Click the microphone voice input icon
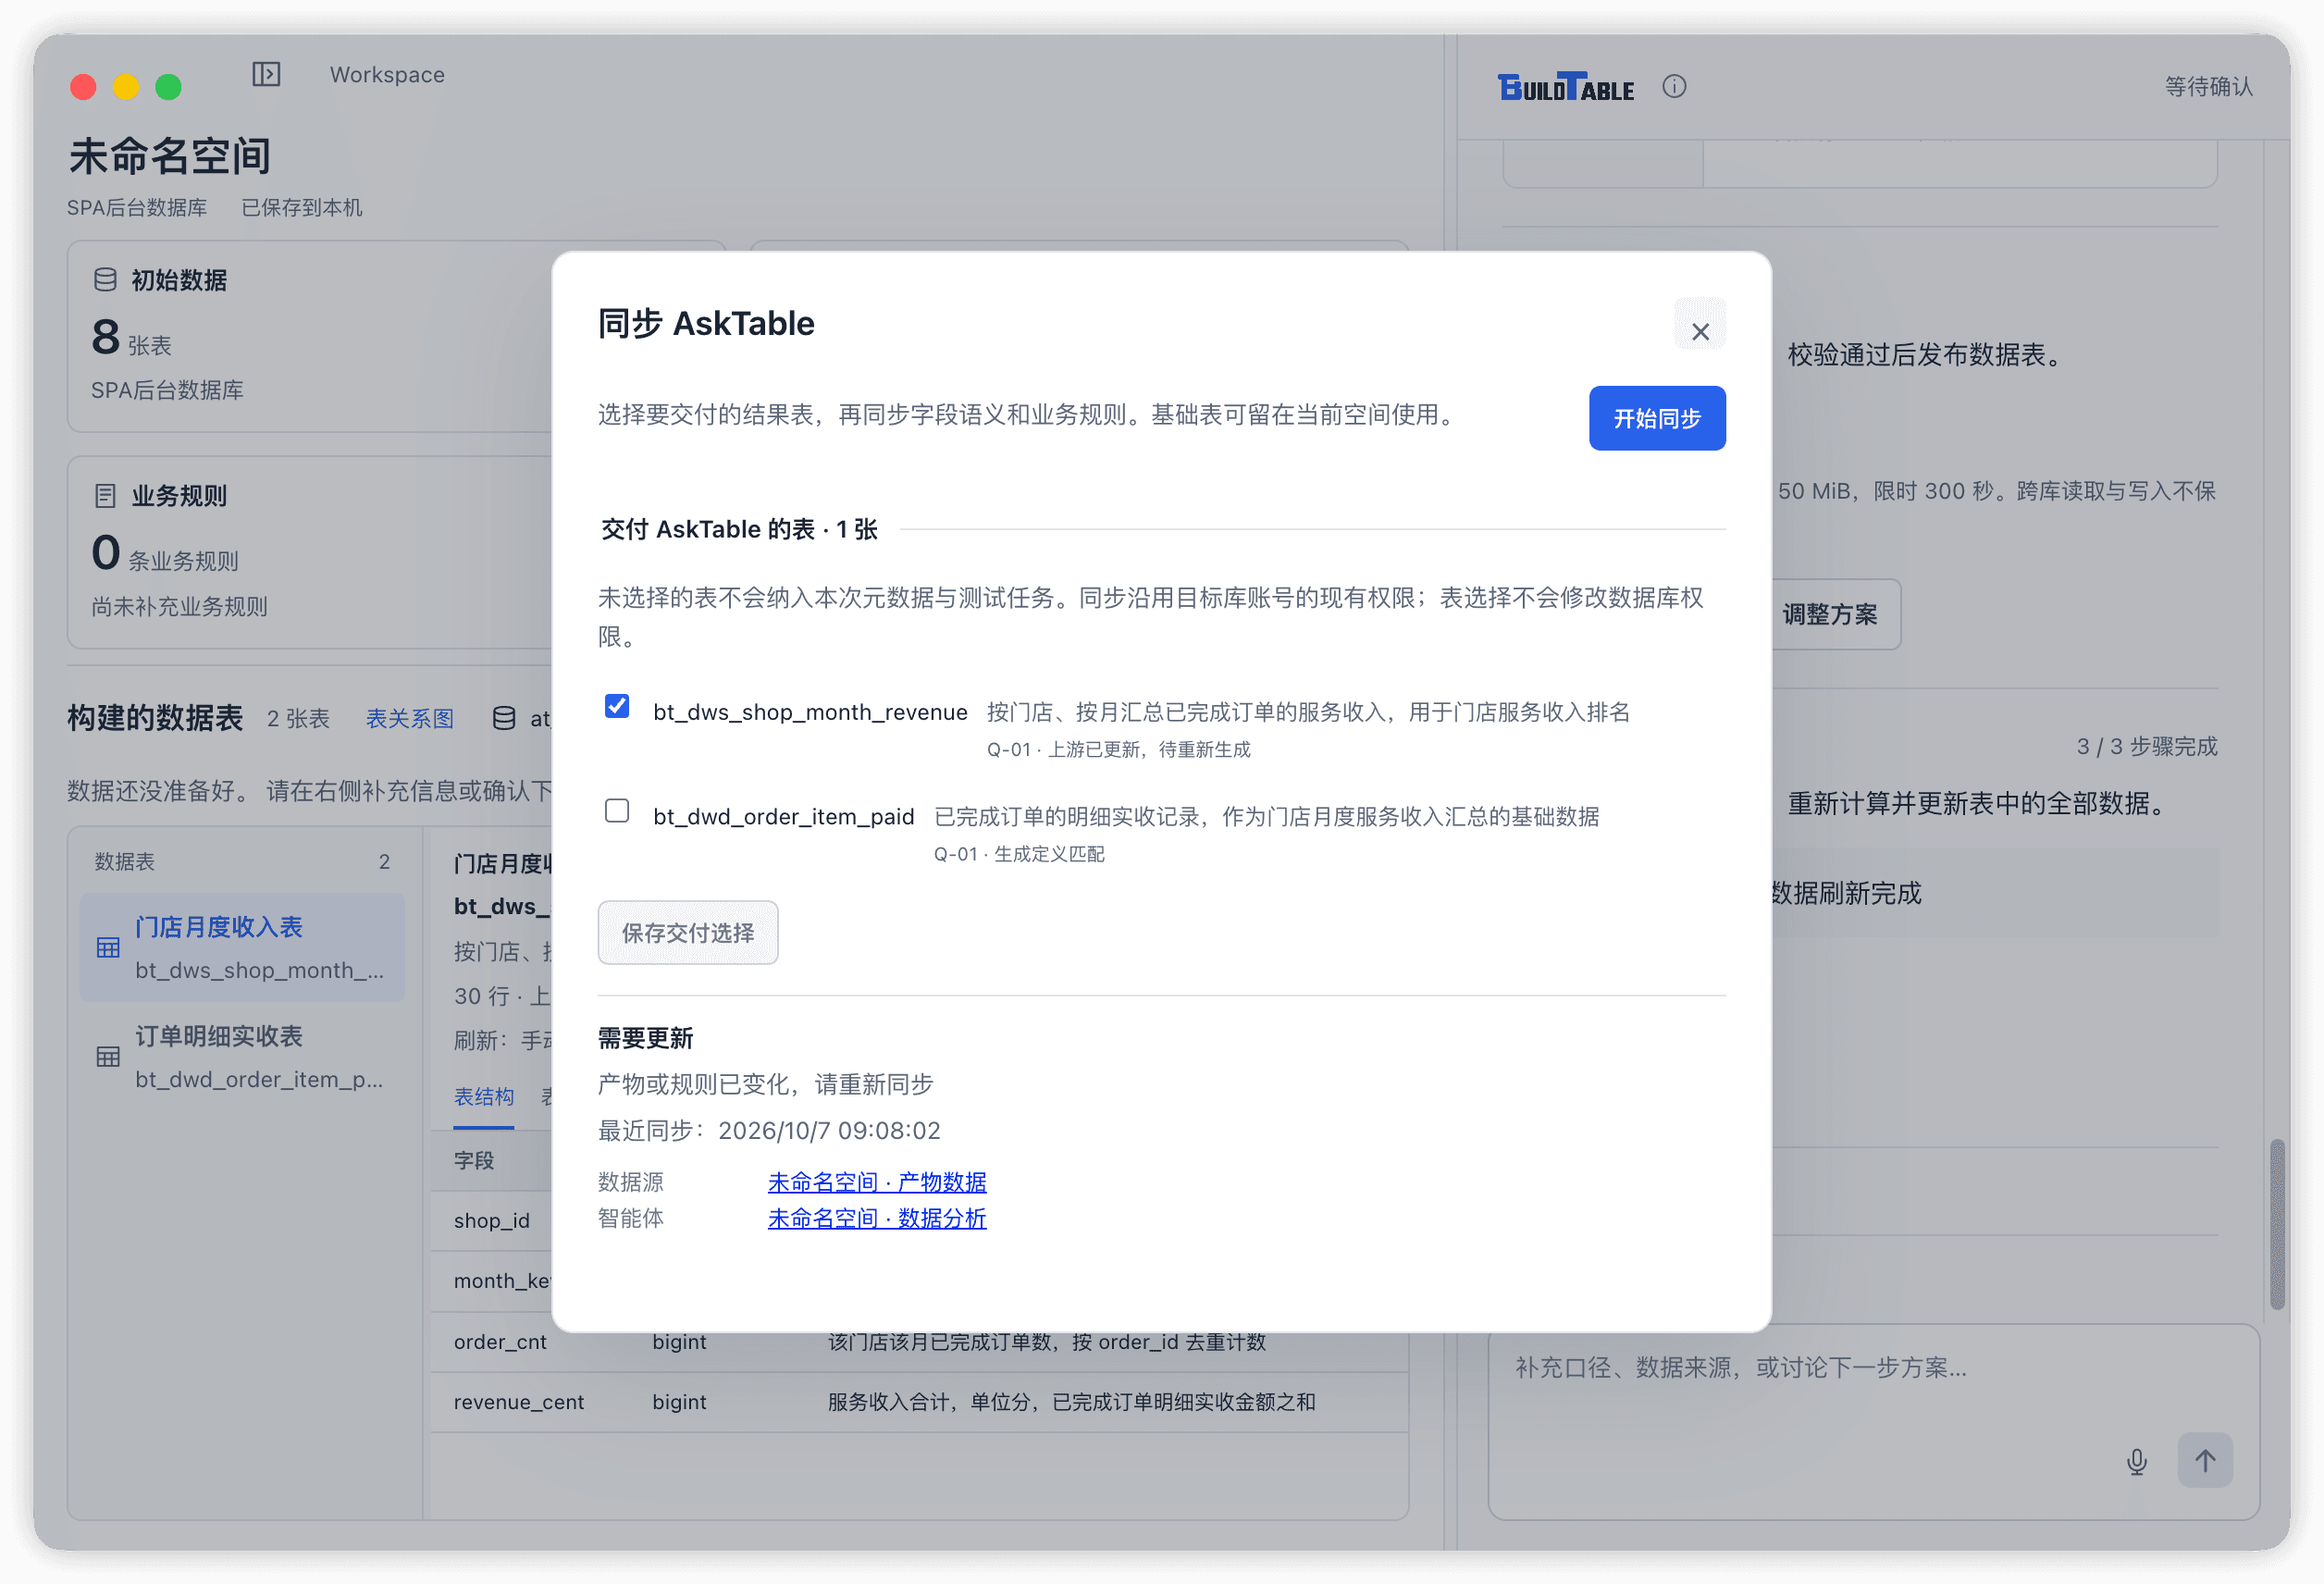Screen dimensions: 2324x1584 pyautogui.click(x=2137, y=1461)
